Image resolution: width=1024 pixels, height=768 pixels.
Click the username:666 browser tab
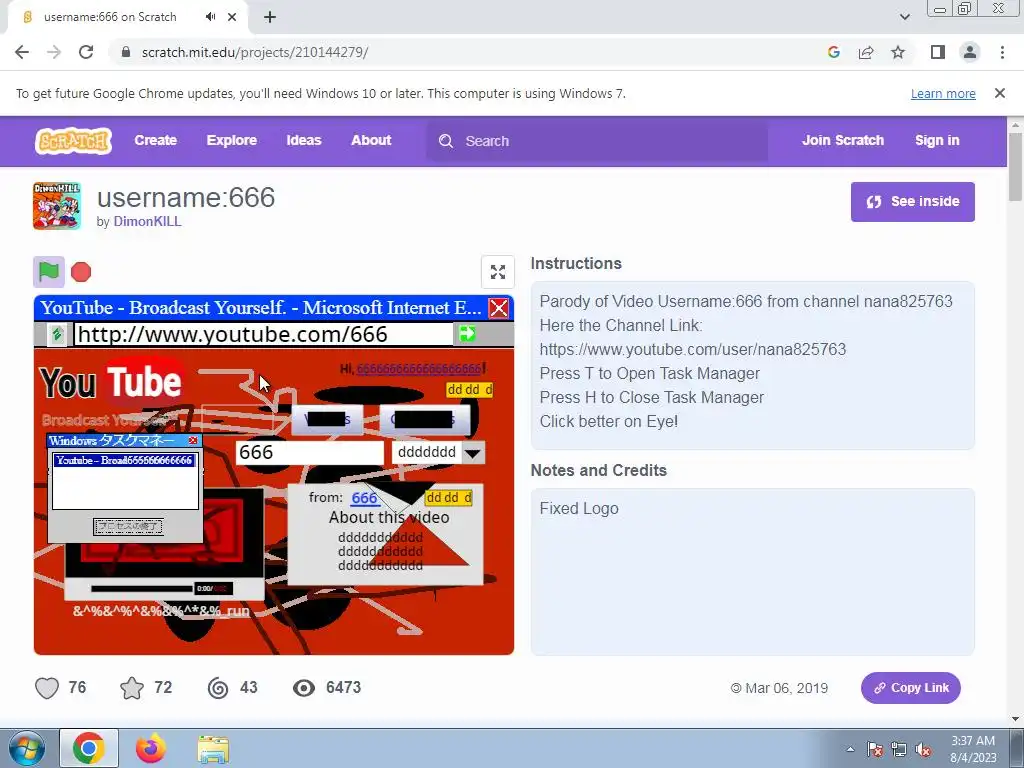pyautogui.click(x=127, y=17)
